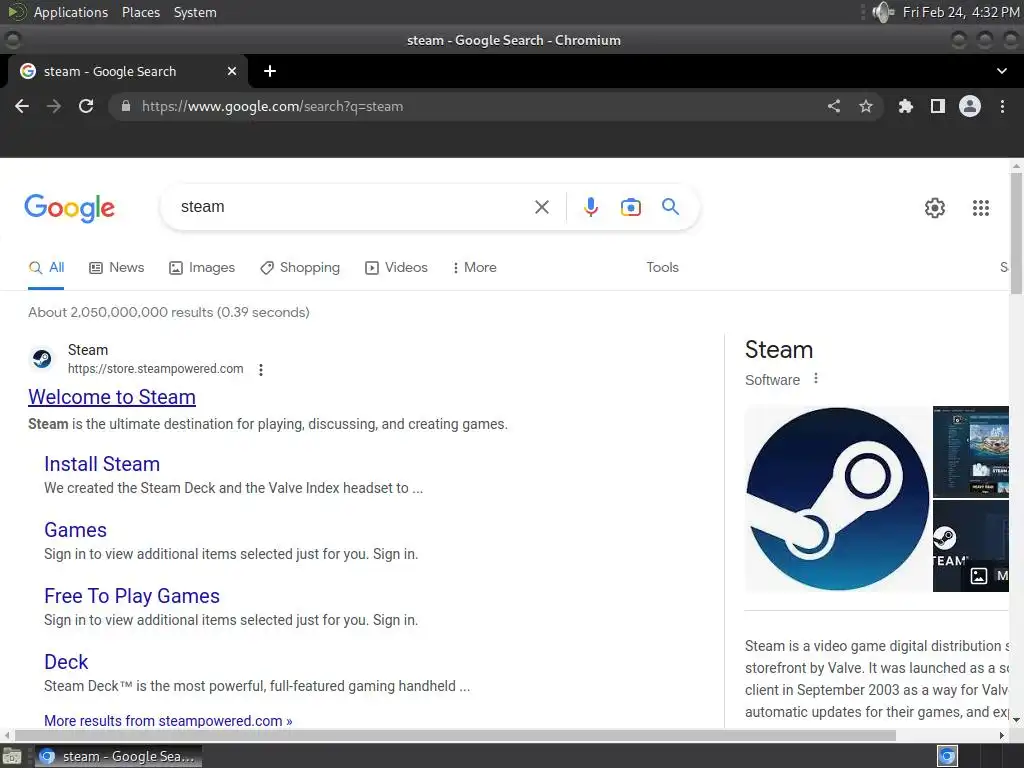Screen dimensions: 1024x768
Task: Start voice search with the microphone icon
Action: [x=591, y=207]
